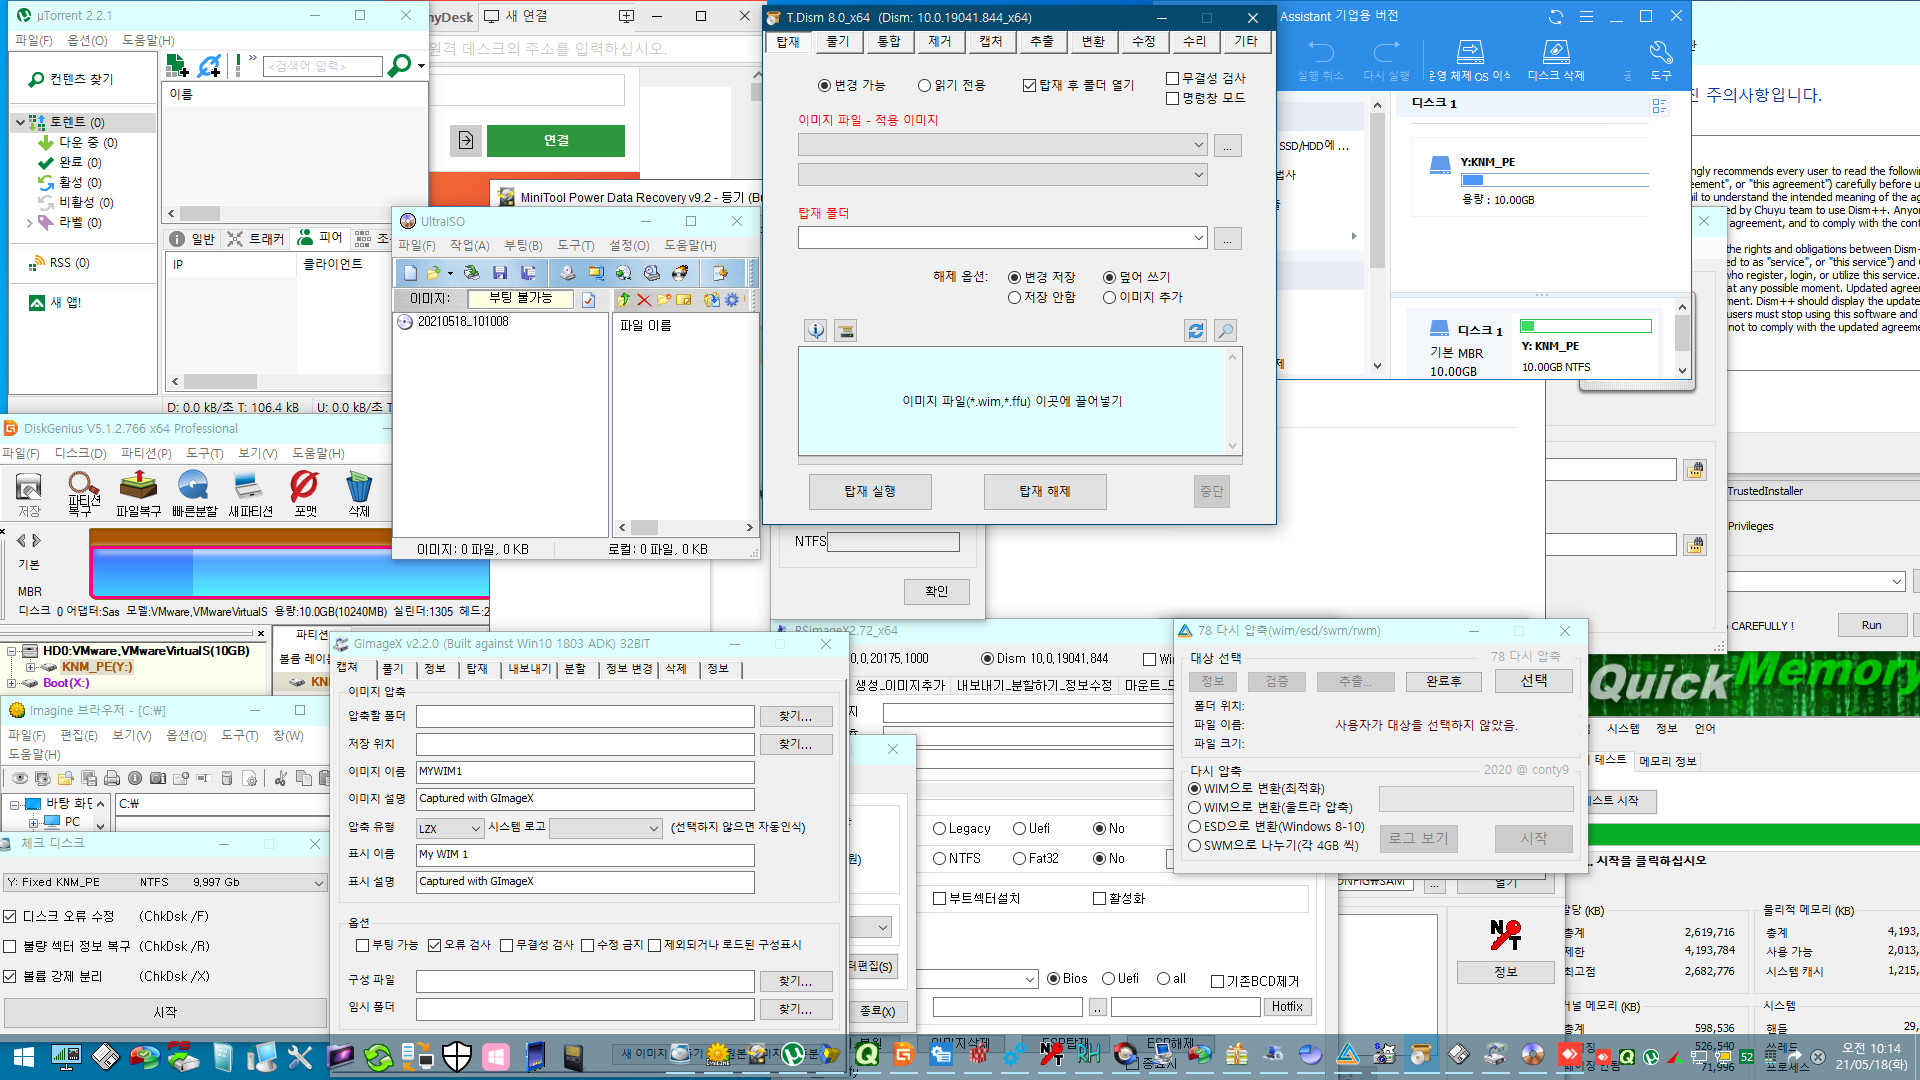Click the save floppy icon in UltraISO toolbar
This screenshot has width=1920, height=1080.
pyautogui.click(x=500, y=272)
